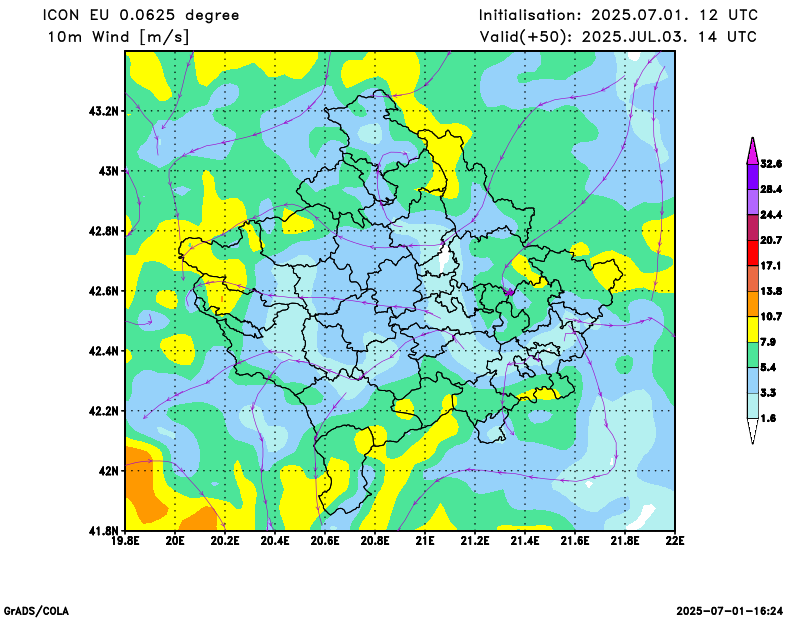Click the 43.2N latitude label
Image resolution: width=800 pixels, height=618 pixels.
pyautogui.click(x=104, y=111)
